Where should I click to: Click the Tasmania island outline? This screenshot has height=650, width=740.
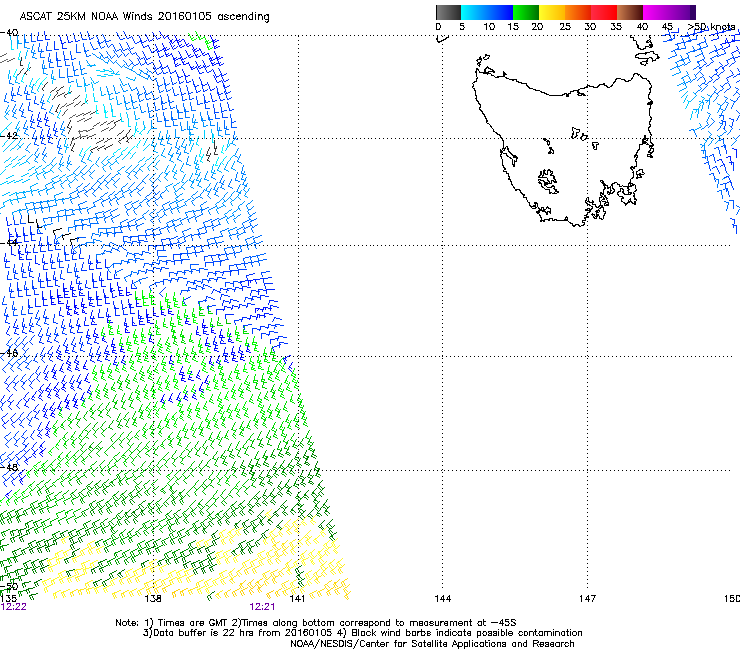562,149
